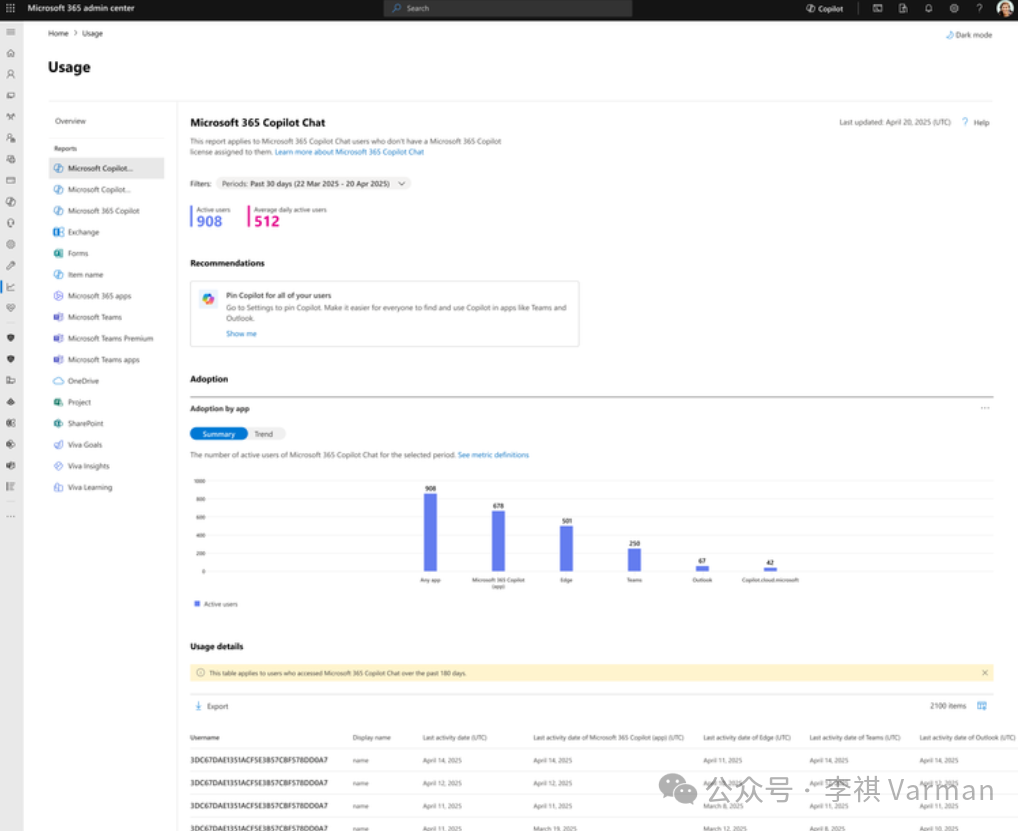Open the Viva Goals report

(x=84, y=445)
